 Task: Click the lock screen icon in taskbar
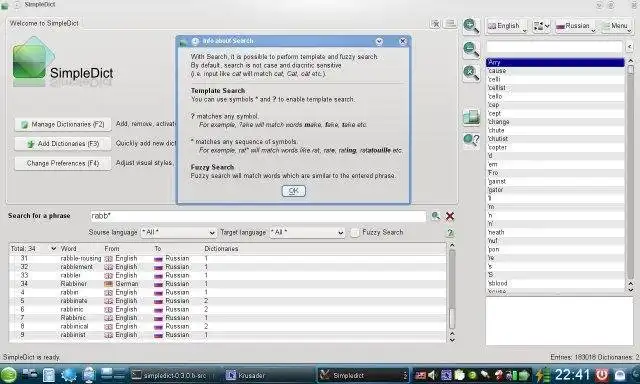[x=620, y=375]
